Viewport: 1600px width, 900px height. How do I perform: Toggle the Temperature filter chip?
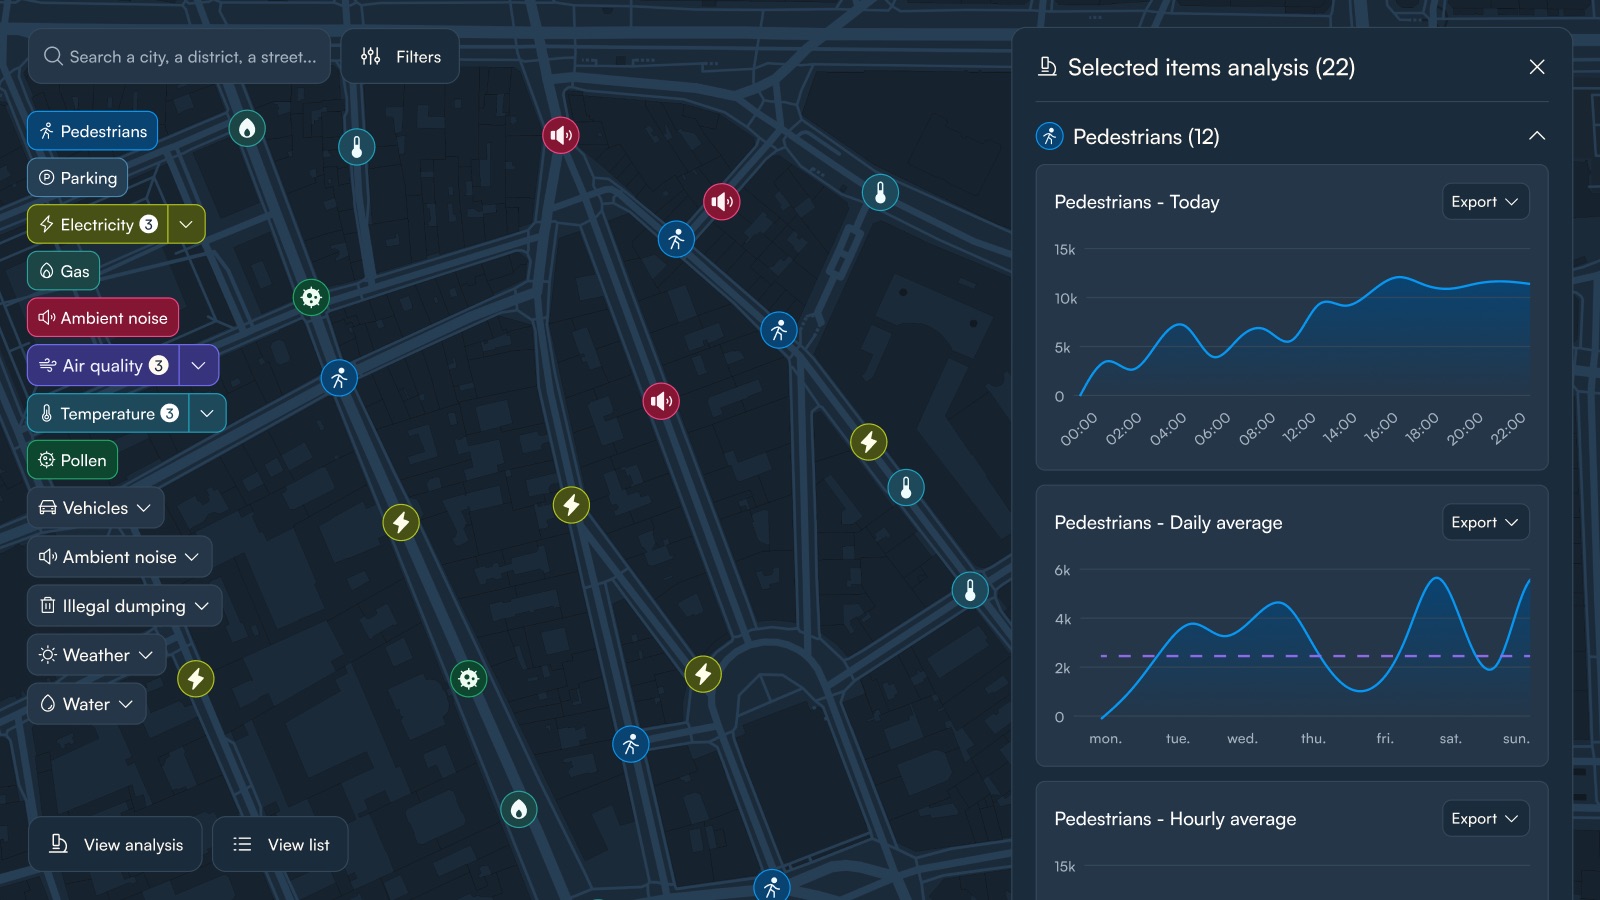[108, 413]
